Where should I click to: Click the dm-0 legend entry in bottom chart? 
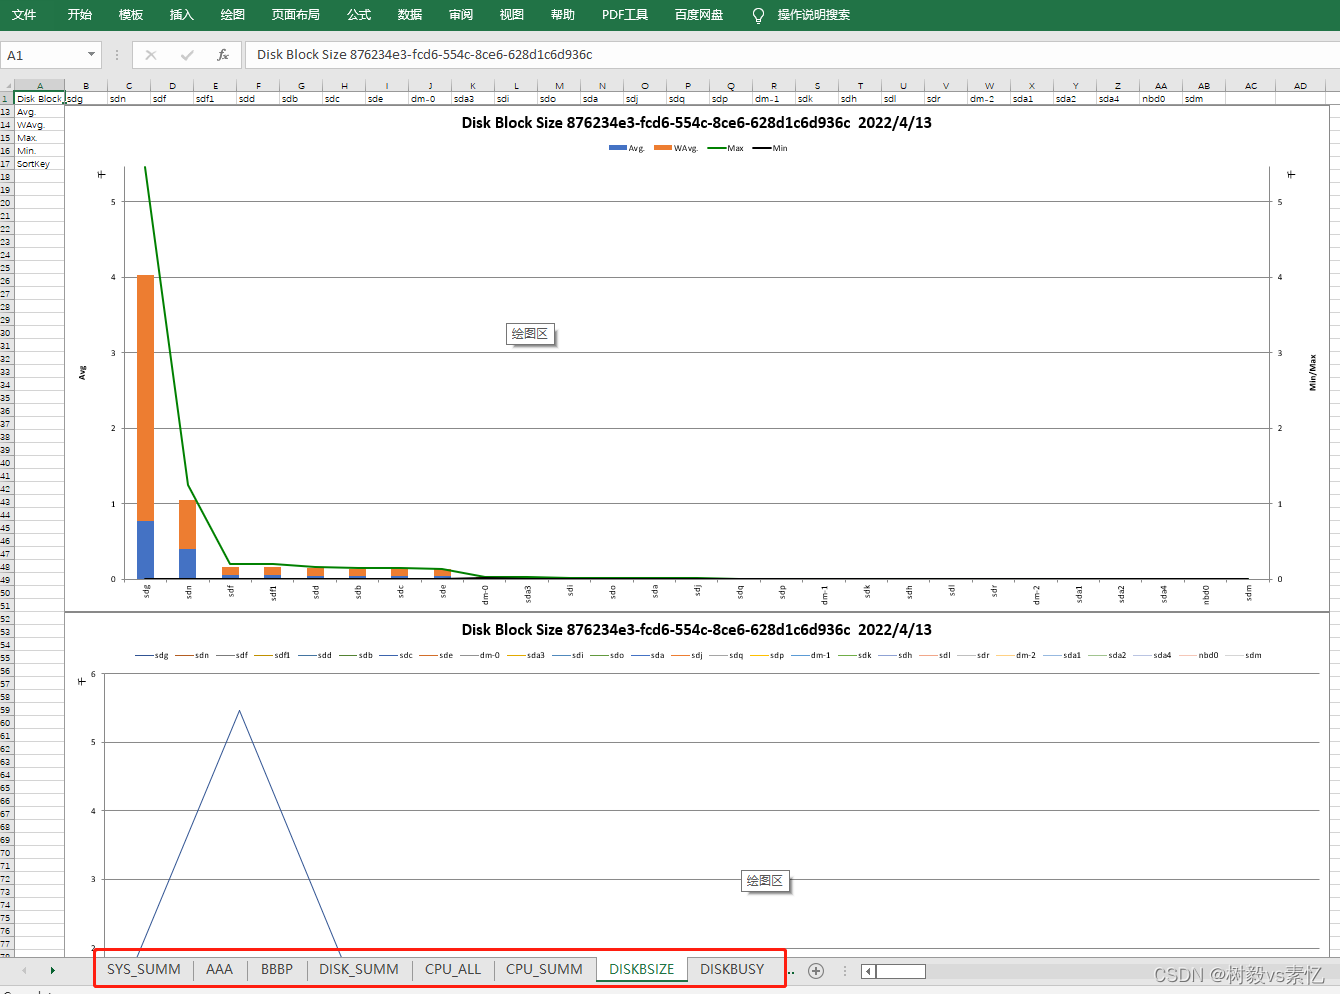click(x=480, y=655)
